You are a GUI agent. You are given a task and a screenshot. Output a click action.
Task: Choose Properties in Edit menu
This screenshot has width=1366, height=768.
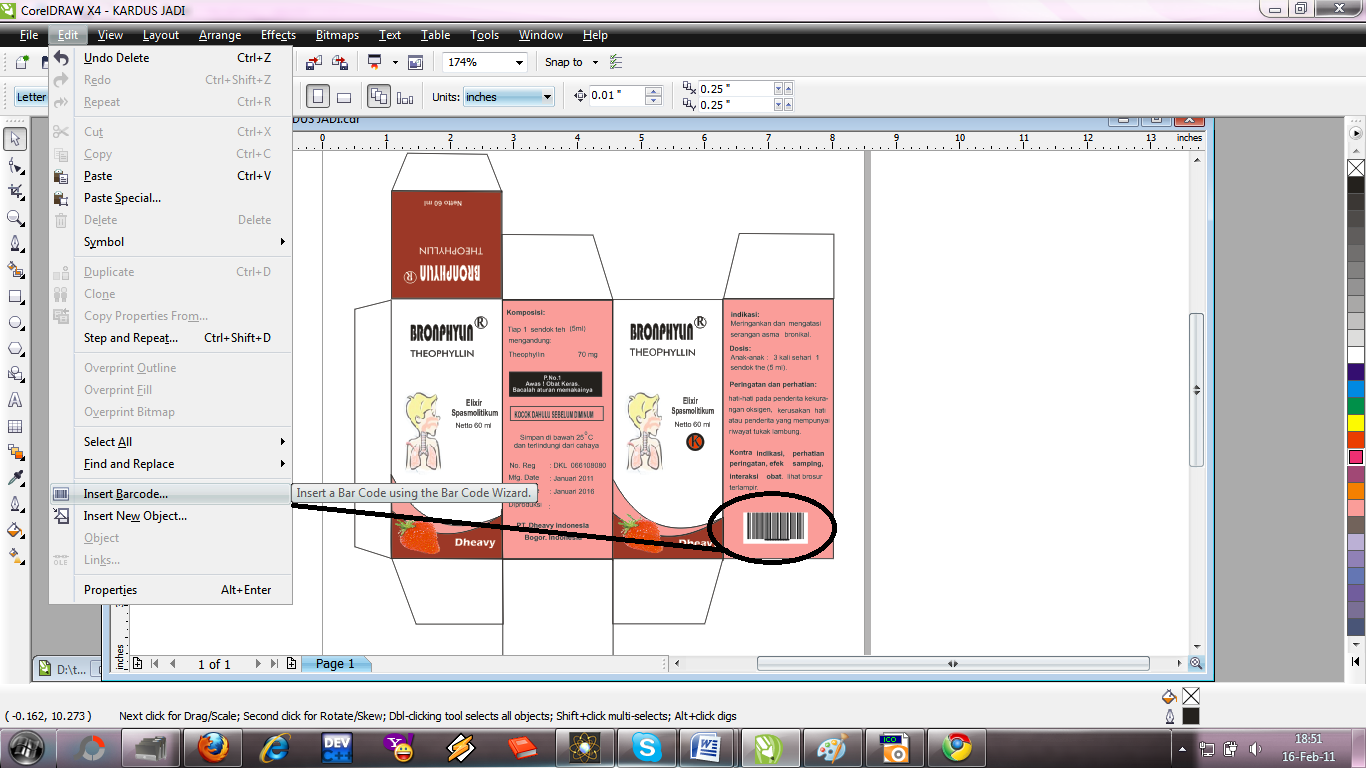click(x=171, y=590)
